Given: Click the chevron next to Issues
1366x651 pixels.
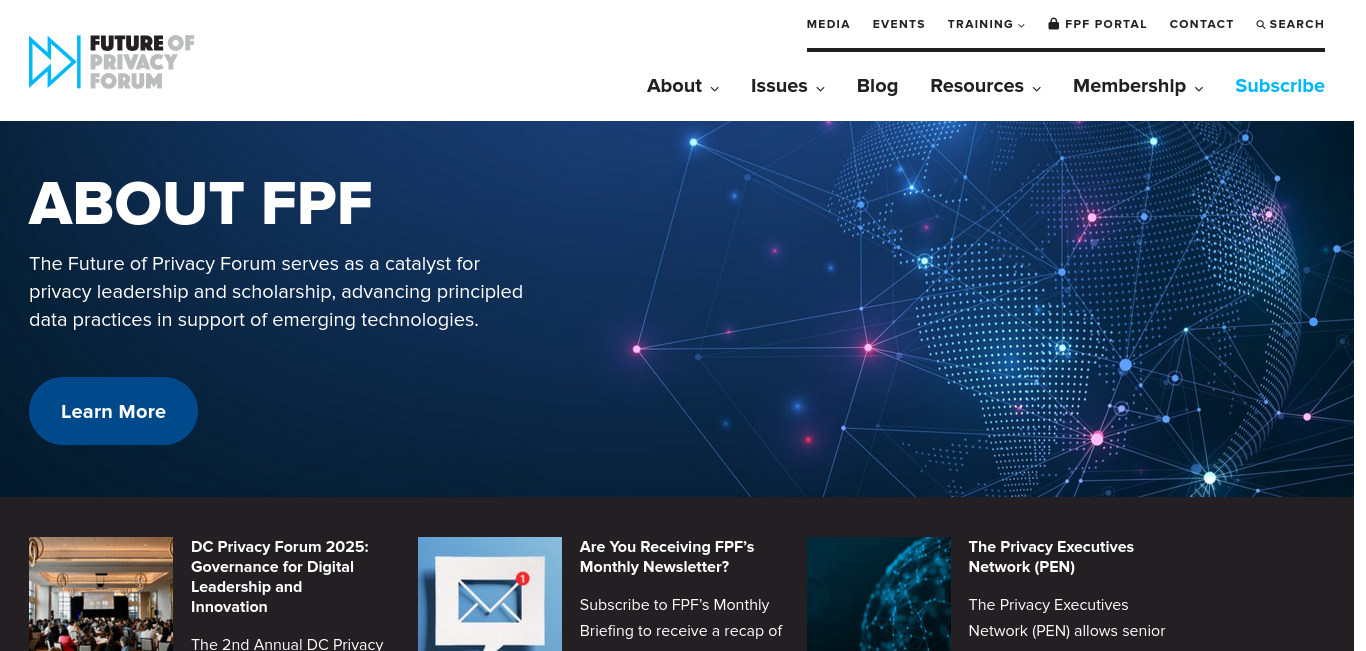Looking at the screenshot, I should 820,88.
